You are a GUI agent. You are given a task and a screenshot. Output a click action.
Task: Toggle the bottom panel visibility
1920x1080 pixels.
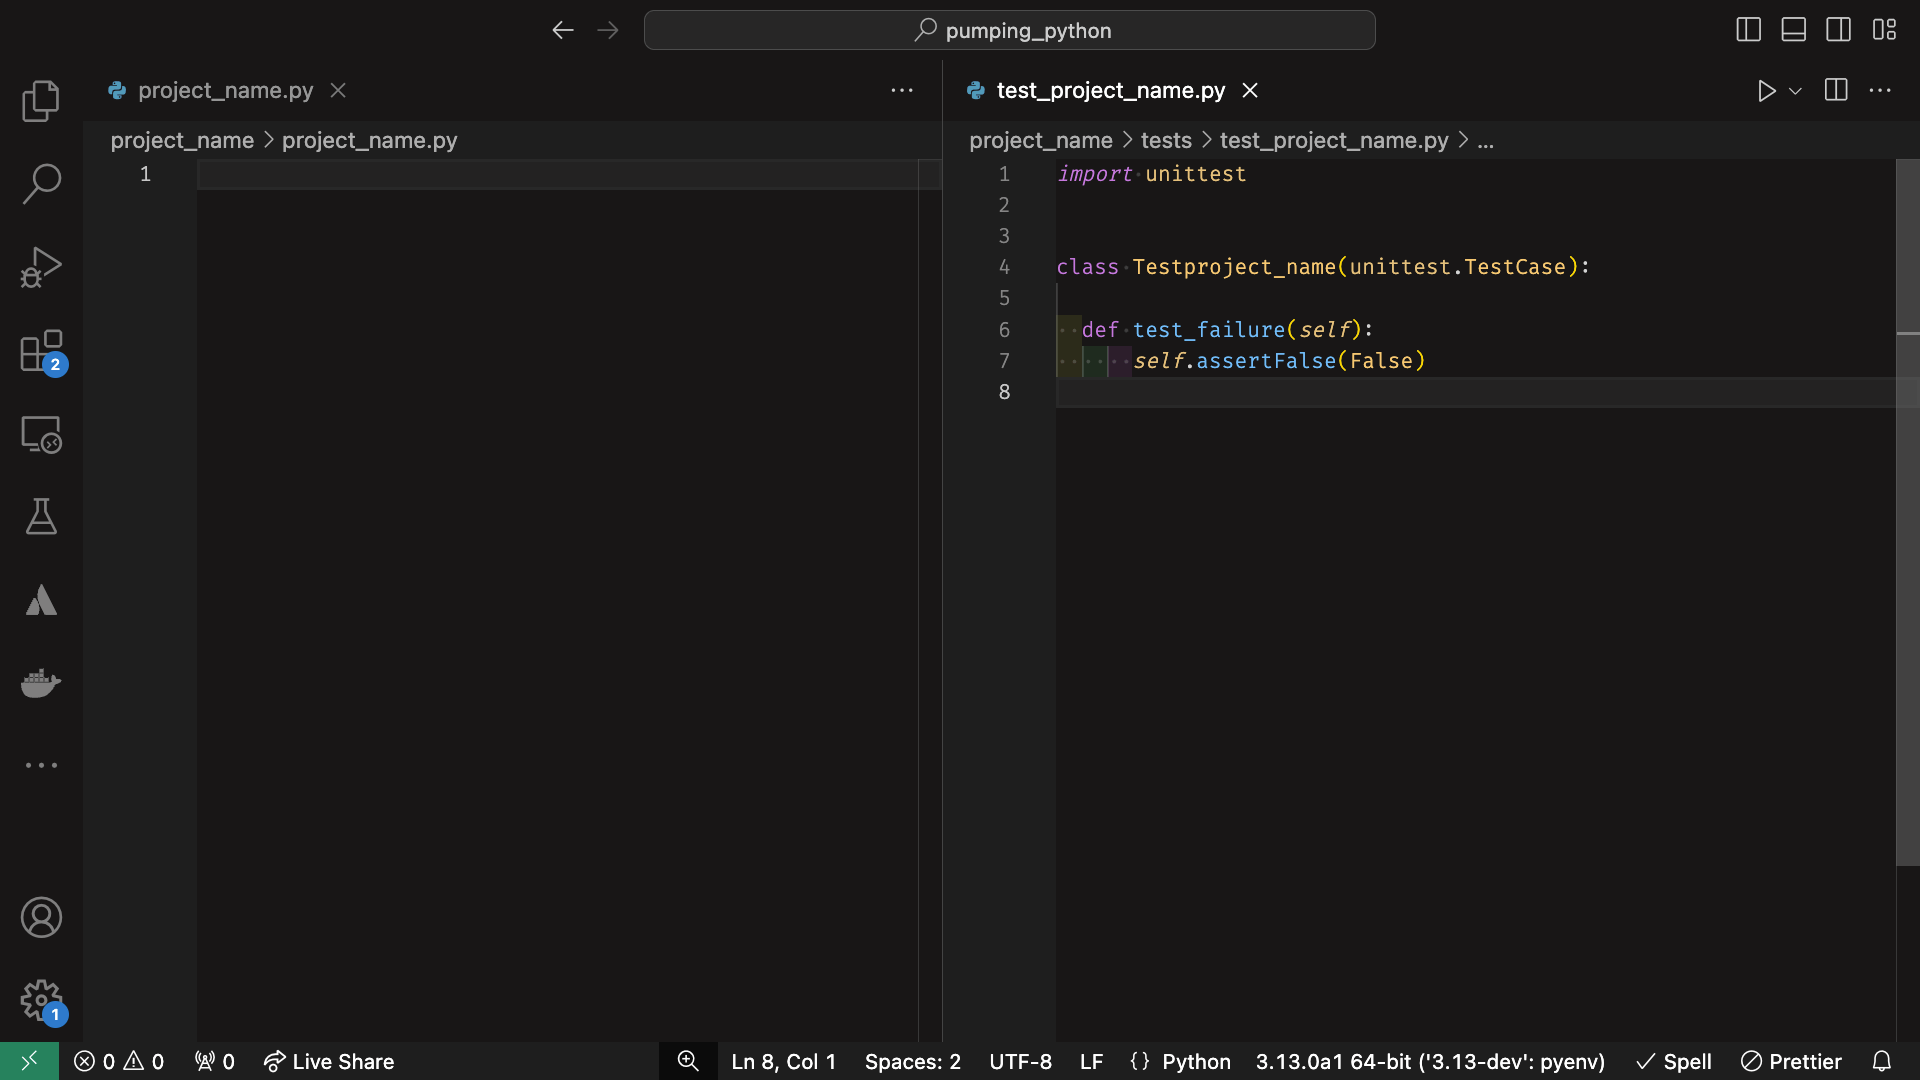pos(1793,30)
